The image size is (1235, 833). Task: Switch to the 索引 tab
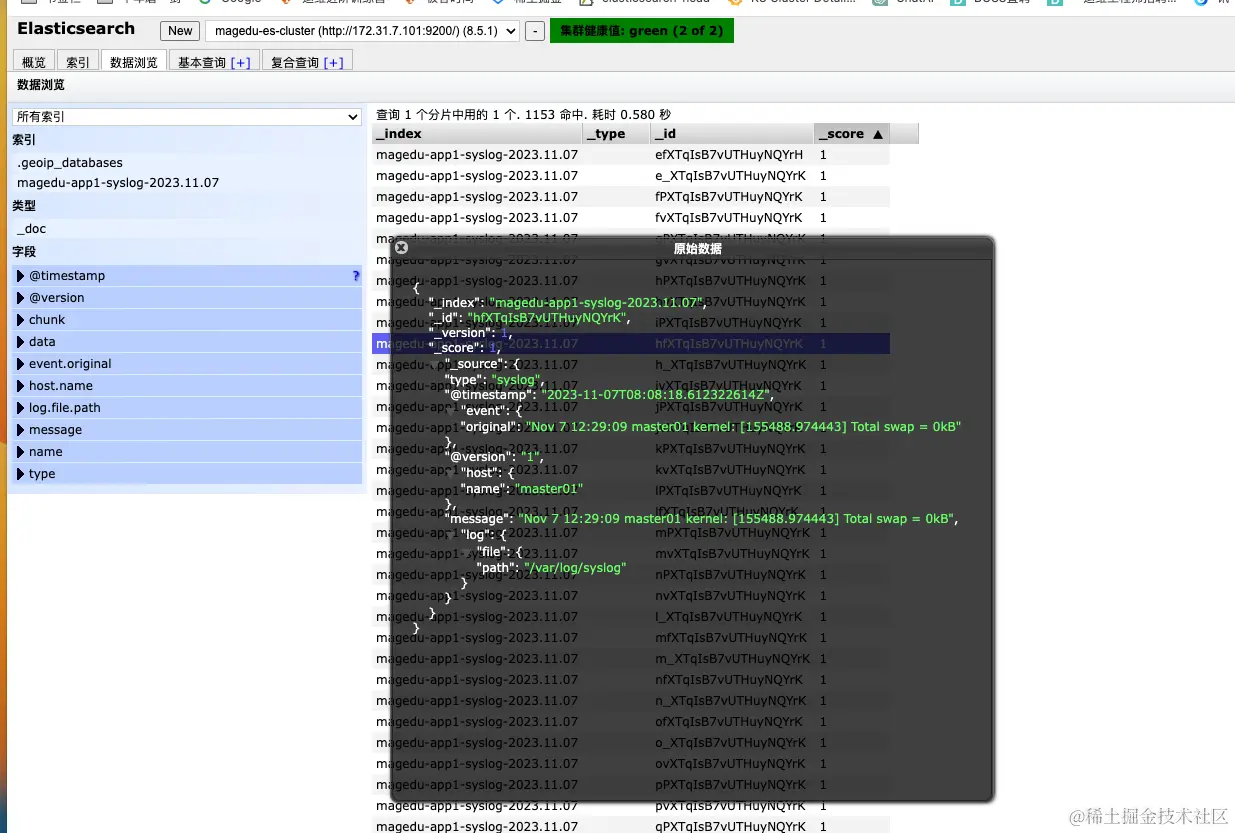click(x=78, y=62)
